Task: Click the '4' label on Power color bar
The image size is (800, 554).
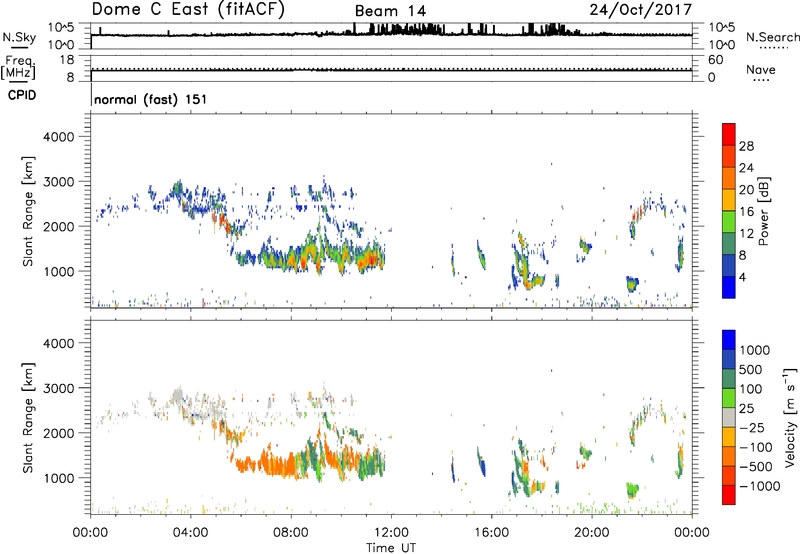Action: (743, 277)
